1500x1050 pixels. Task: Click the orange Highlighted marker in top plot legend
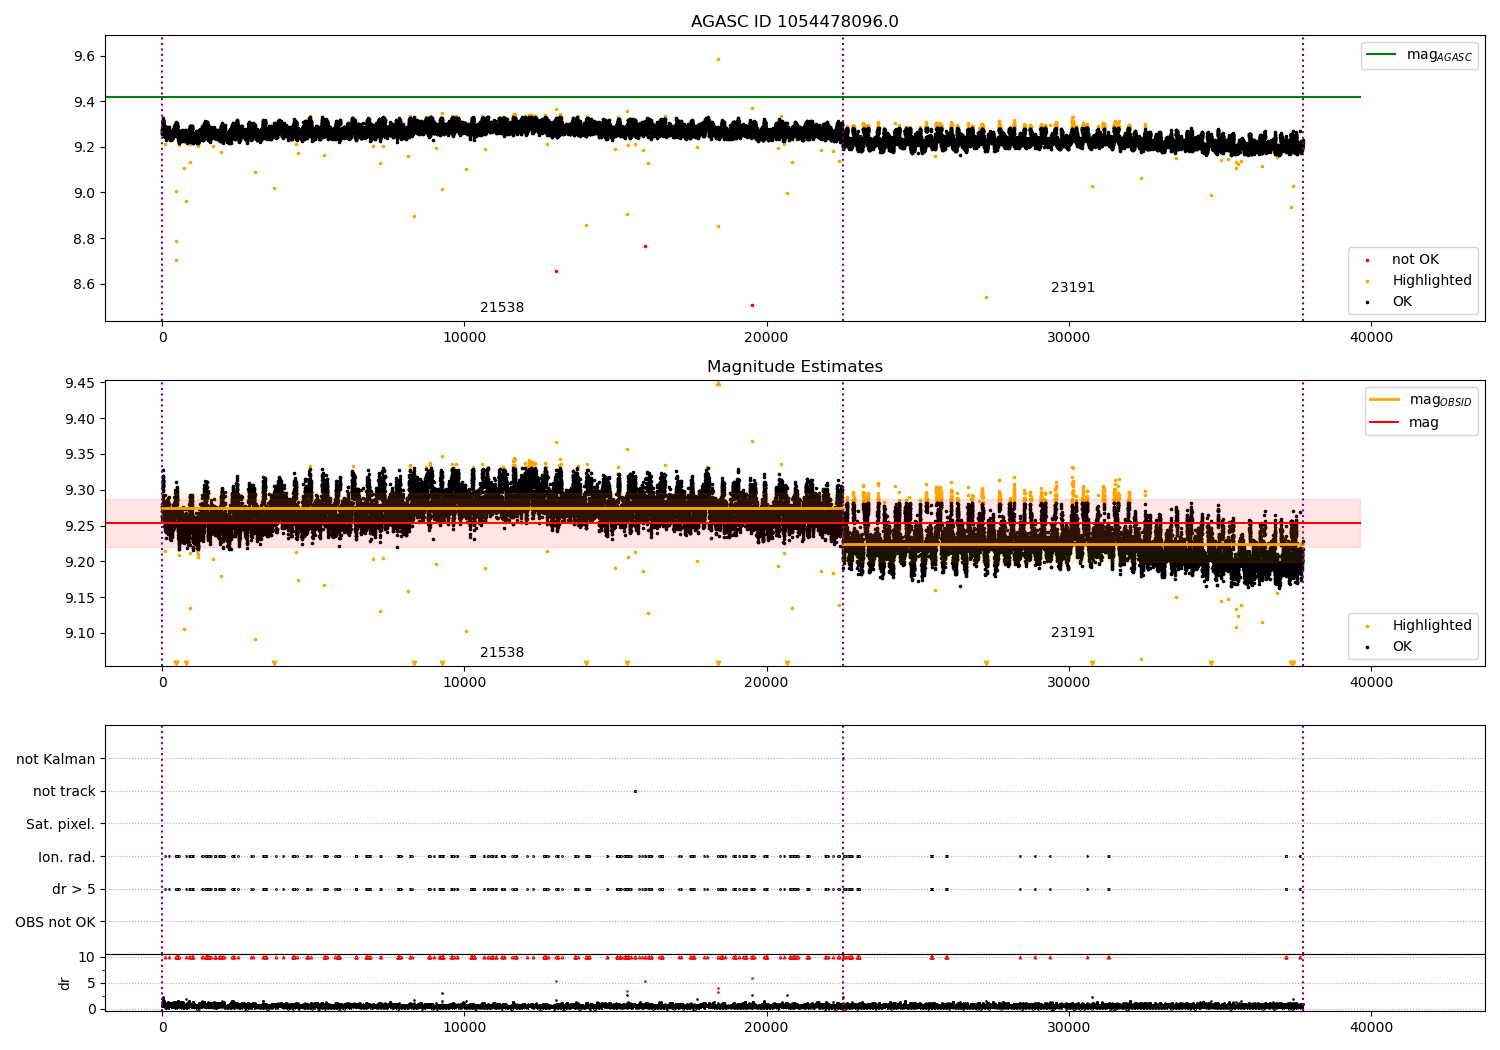pos(1367,281)
